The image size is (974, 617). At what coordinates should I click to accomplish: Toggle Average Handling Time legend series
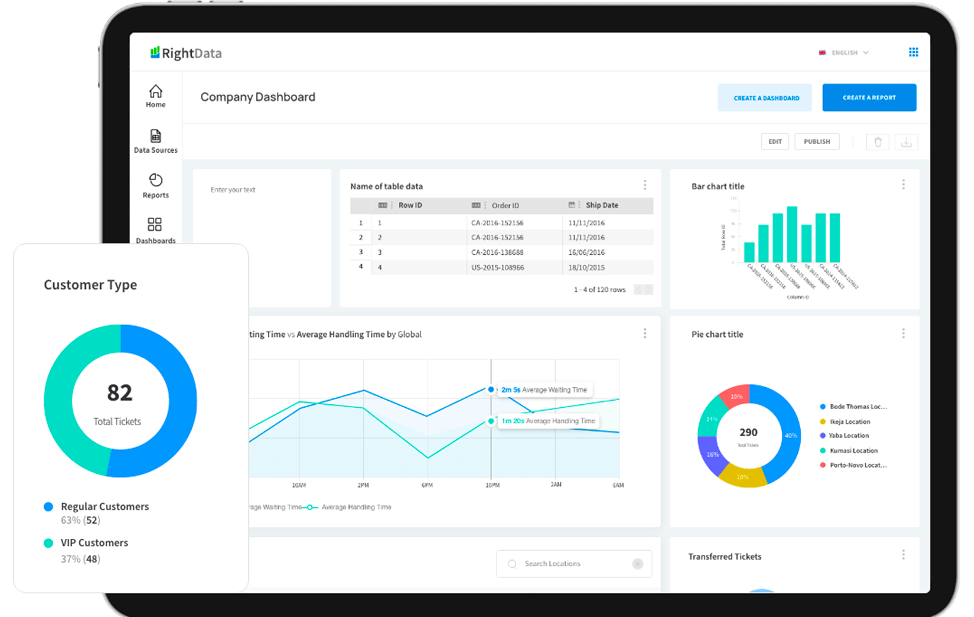(348, 507)
